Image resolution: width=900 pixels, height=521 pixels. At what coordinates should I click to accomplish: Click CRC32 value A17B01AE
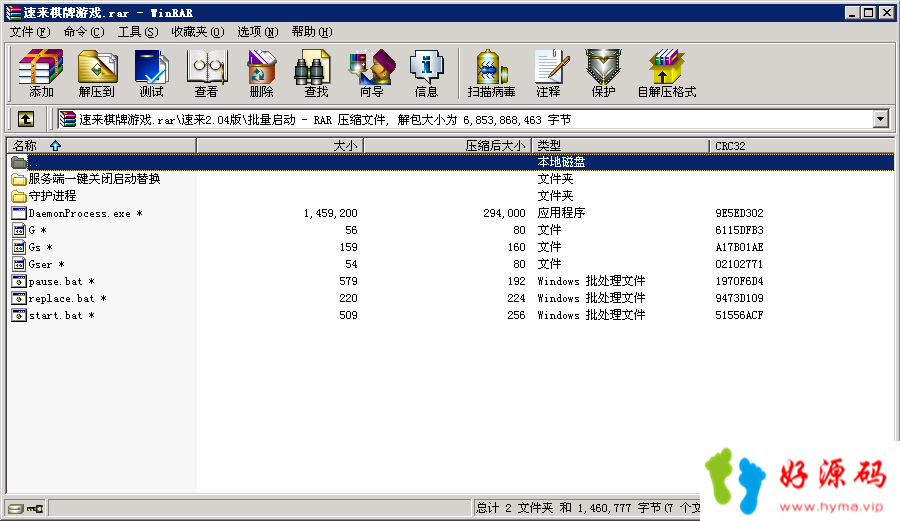pos(739,247)
